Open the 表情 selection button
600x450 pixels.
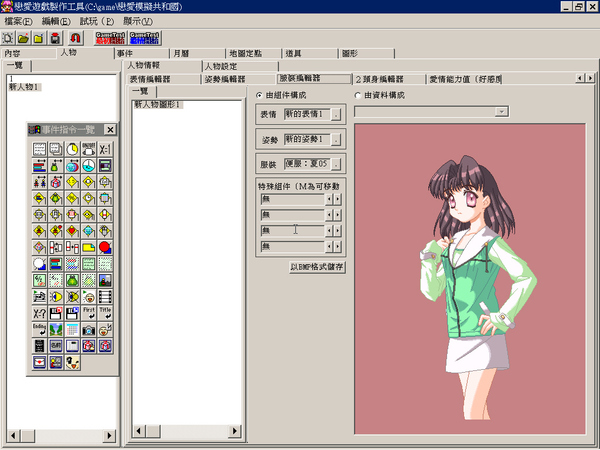336,114
